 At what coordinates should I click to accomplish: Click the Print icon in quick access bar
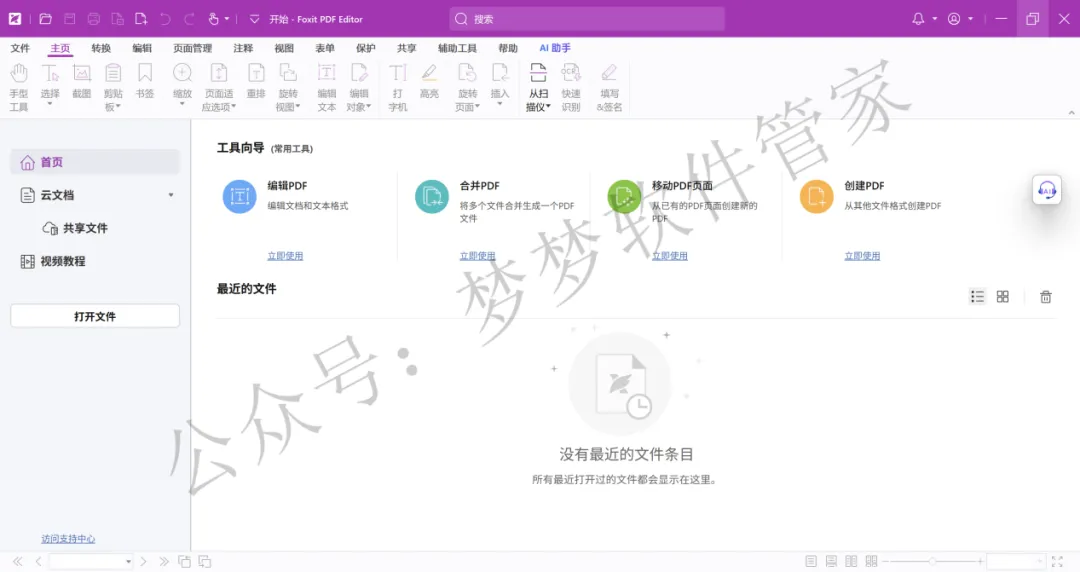[94, 19]
